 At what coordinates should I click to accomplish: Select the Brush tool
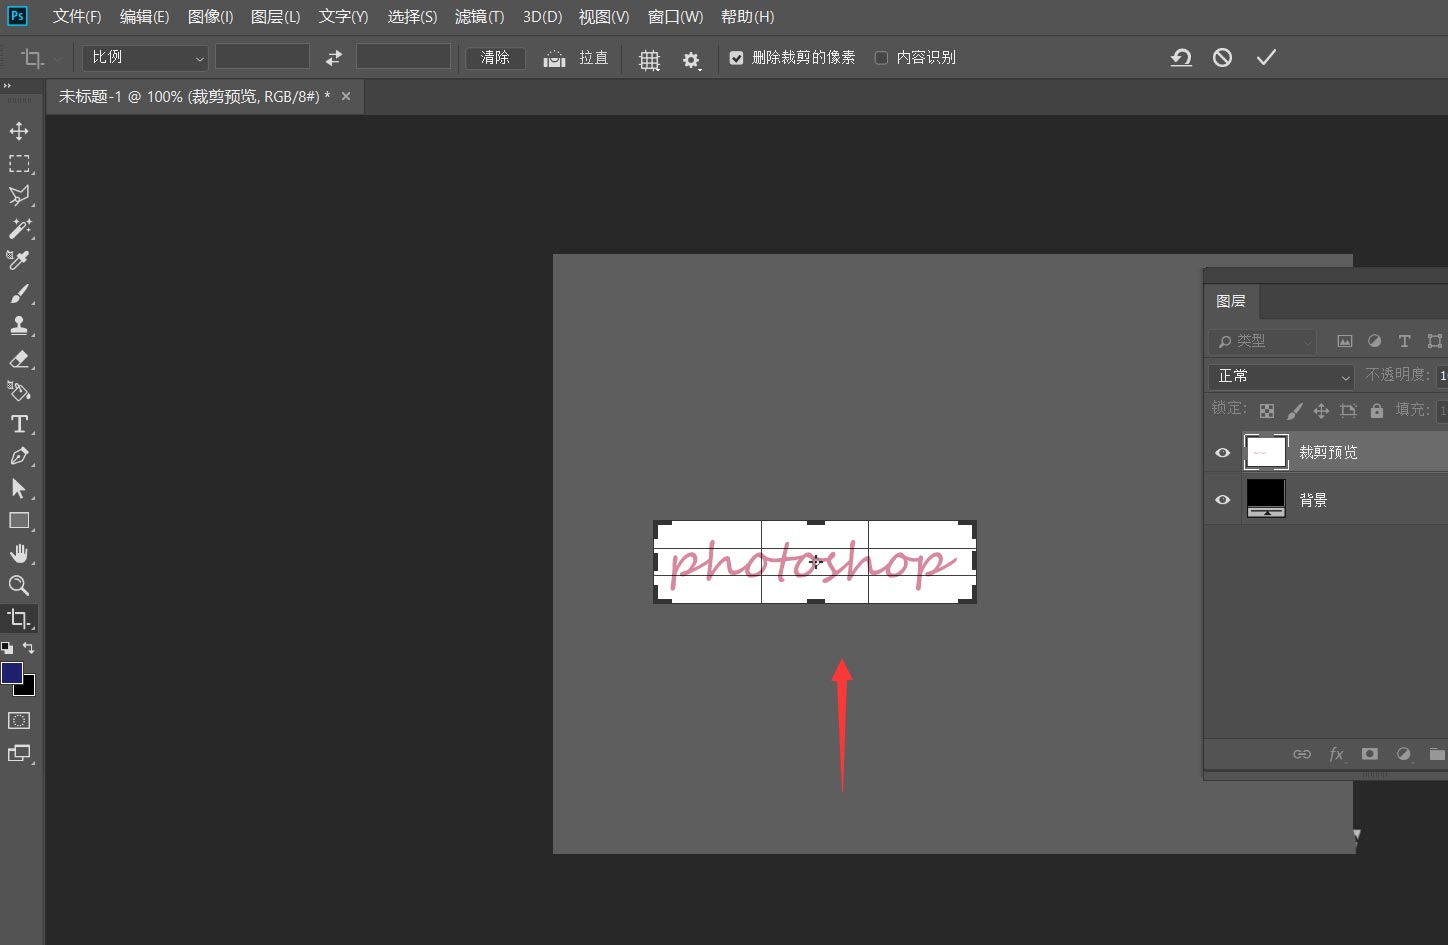point(19,293)
